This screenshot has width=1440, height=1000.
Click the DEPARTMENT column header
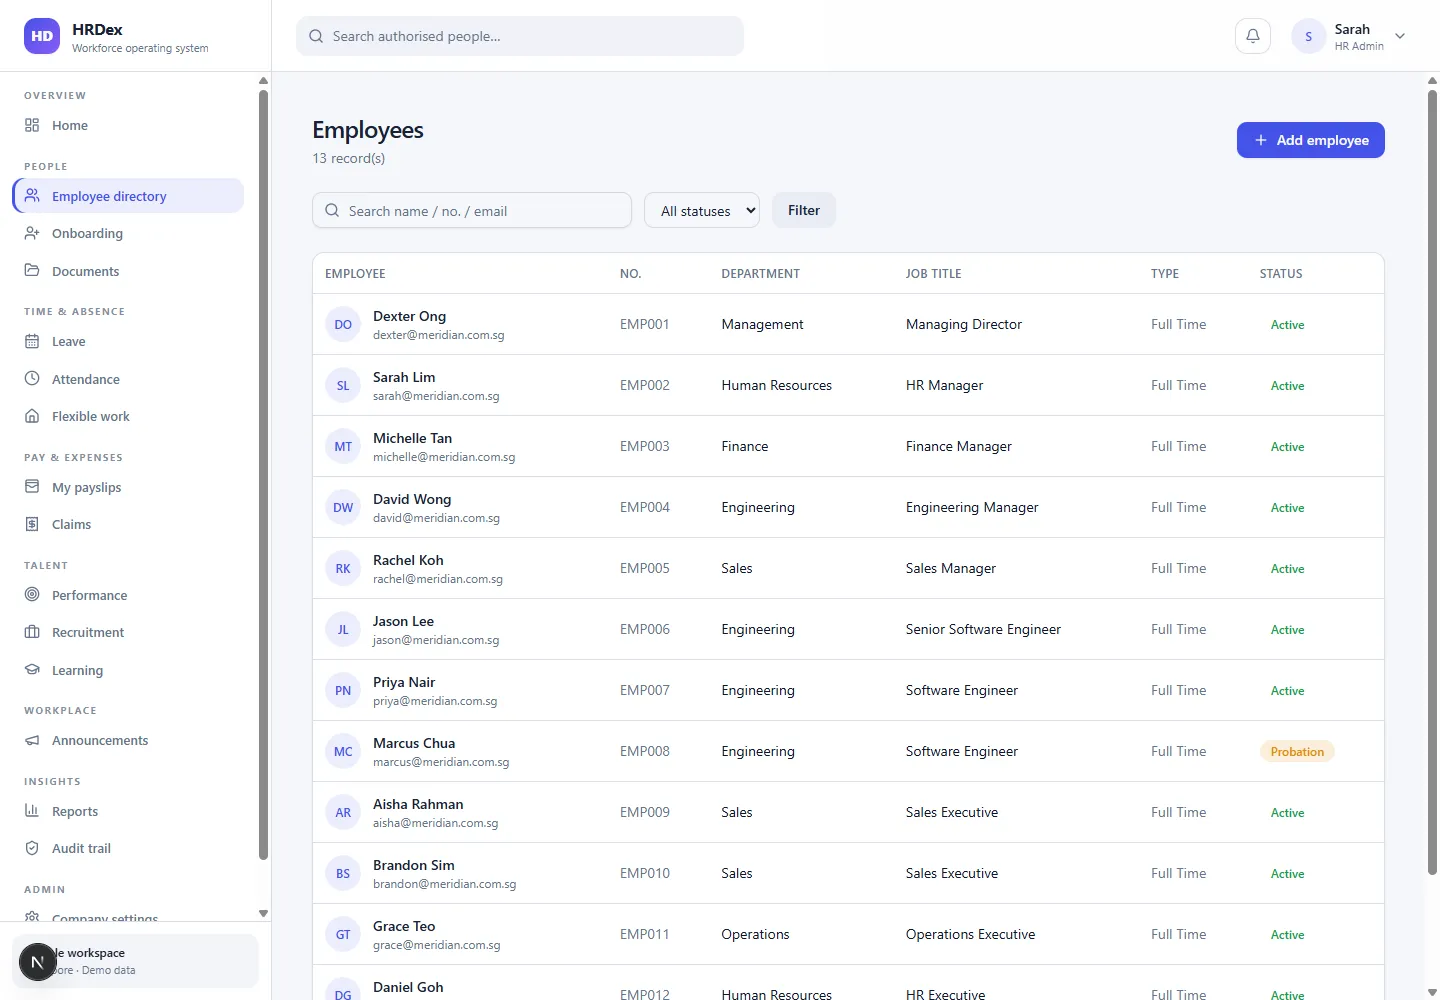coord(761,274)
